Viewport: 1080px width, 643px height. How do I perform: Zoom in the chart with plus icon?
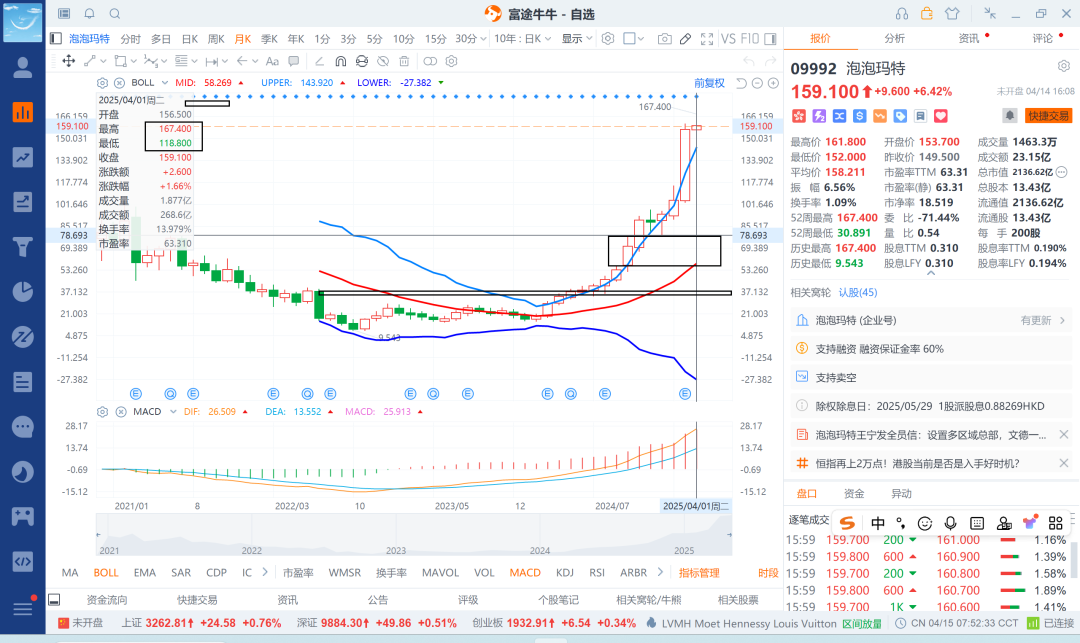tap(773, 83)
